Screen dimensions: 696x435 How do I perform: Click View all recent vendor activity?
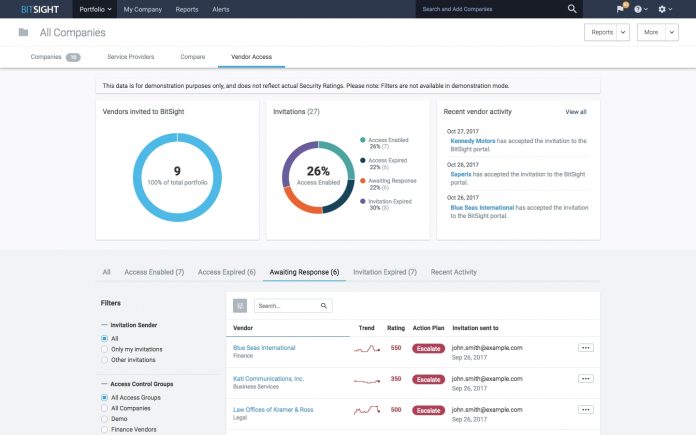coord(576,112)
